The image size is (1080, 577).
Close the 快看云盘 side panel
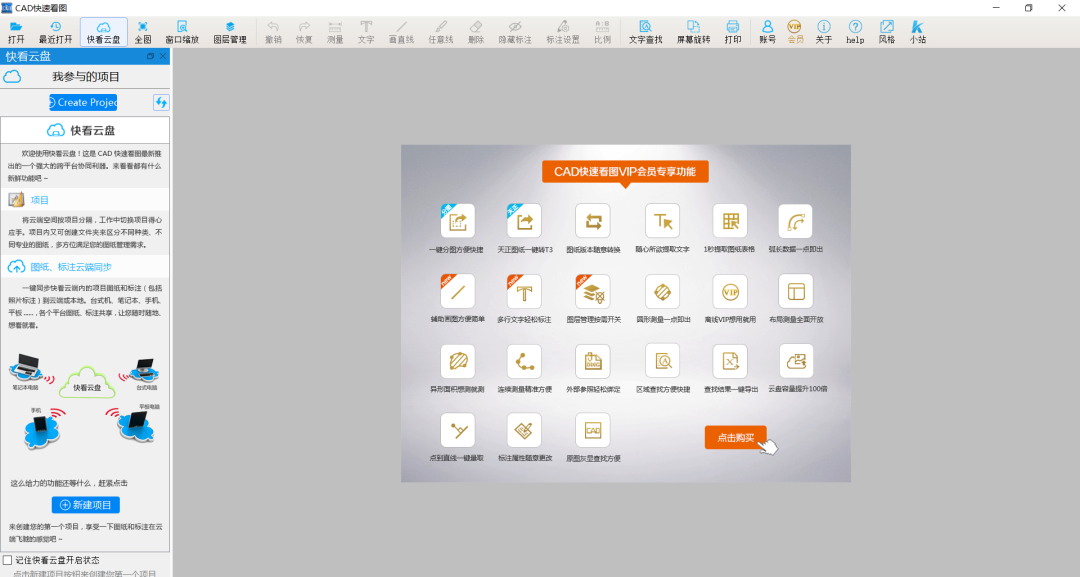click(163, 56)
